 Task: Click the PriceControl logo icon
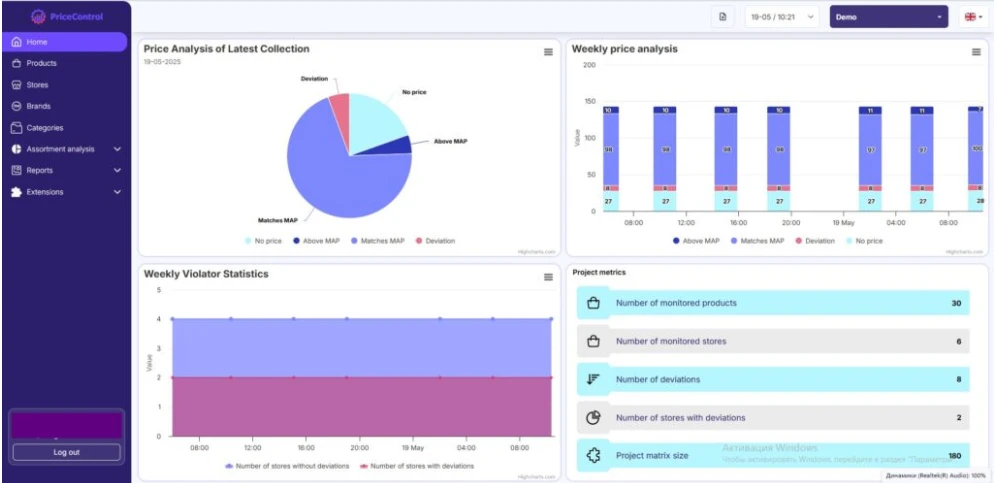(38, 16)
